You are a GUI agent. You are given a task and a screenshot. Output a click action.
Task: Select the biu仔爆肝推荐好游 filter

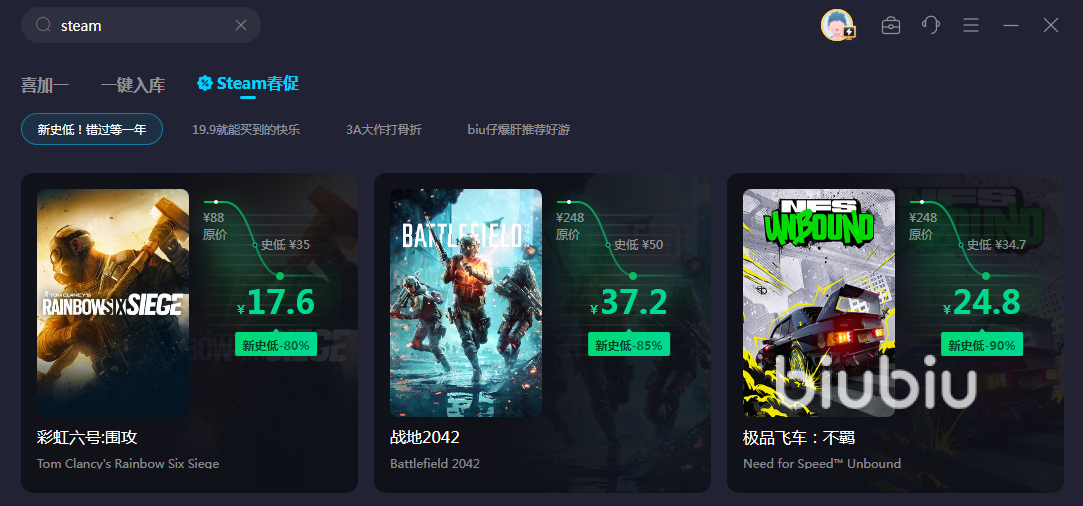(x=519, y=129)
